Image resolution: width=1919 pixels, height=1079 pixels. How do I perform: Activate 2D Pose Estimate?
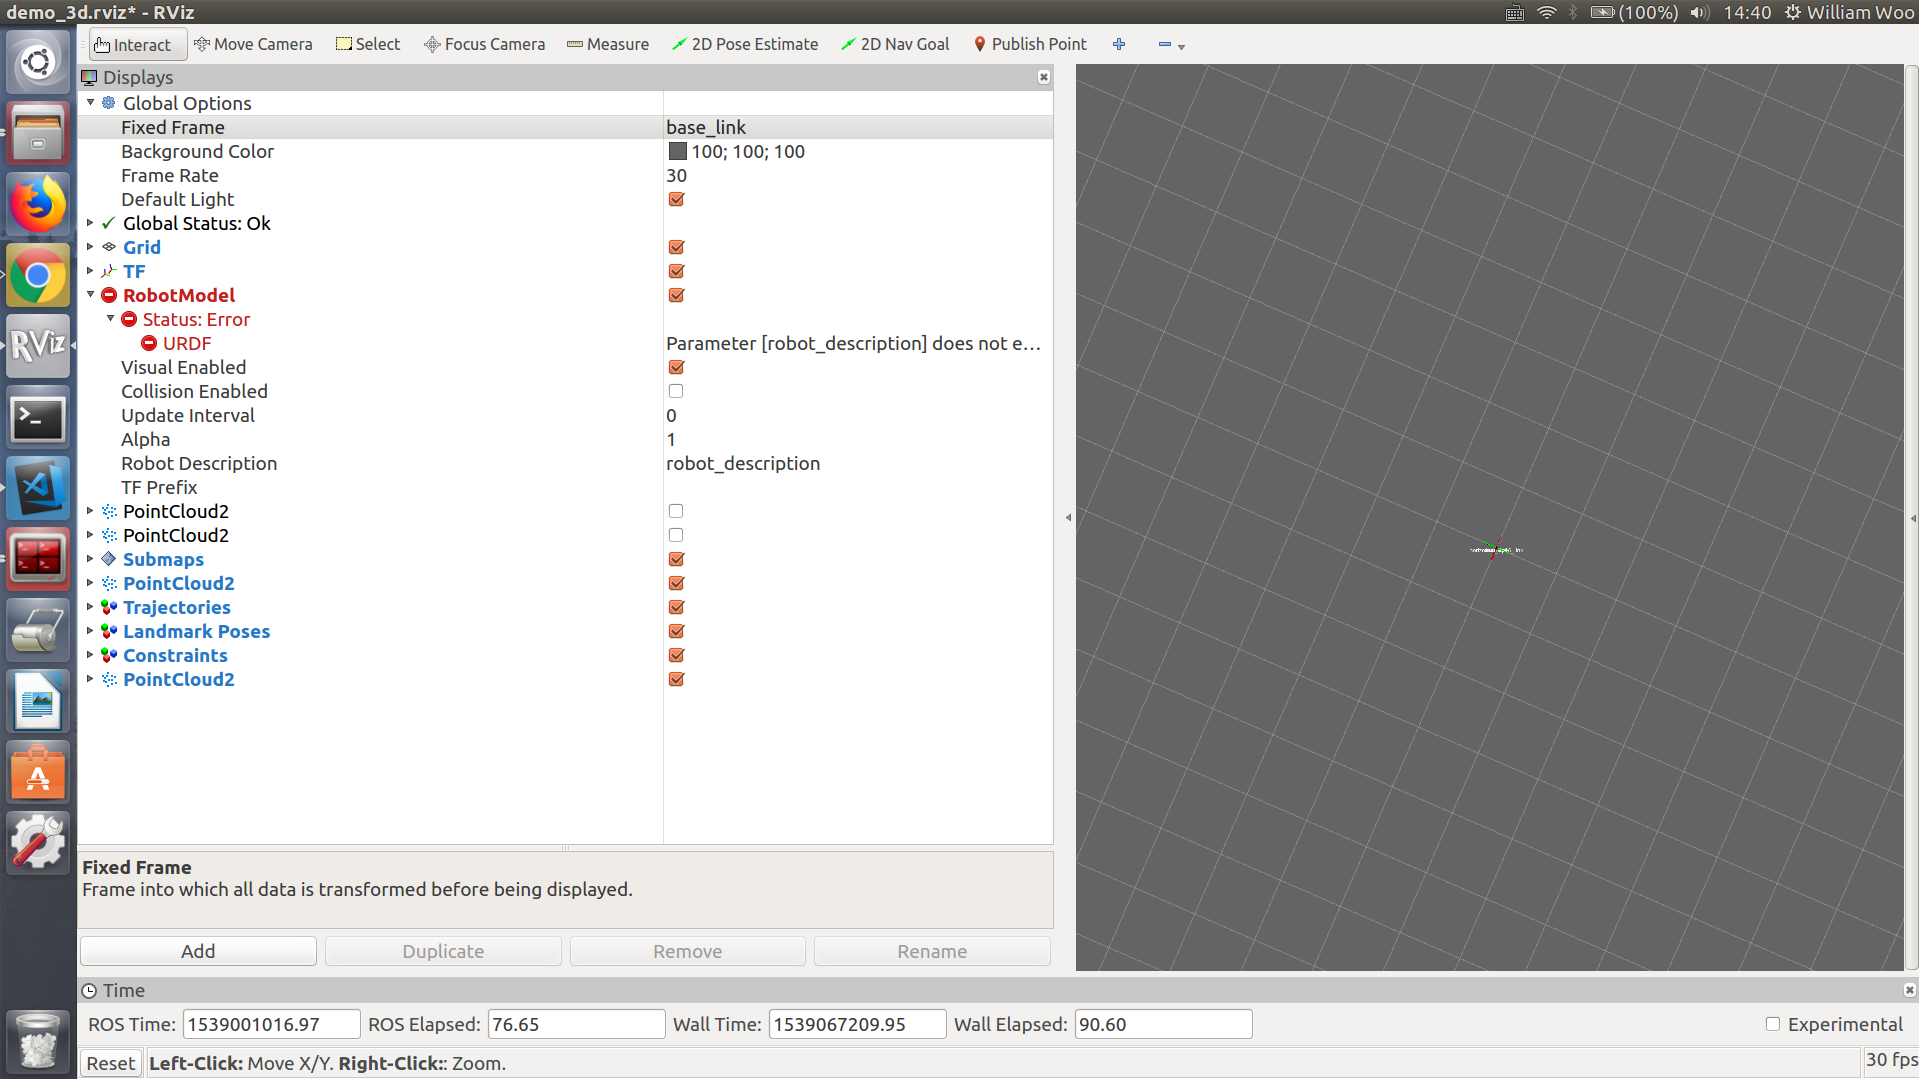[x=744, y=44]
